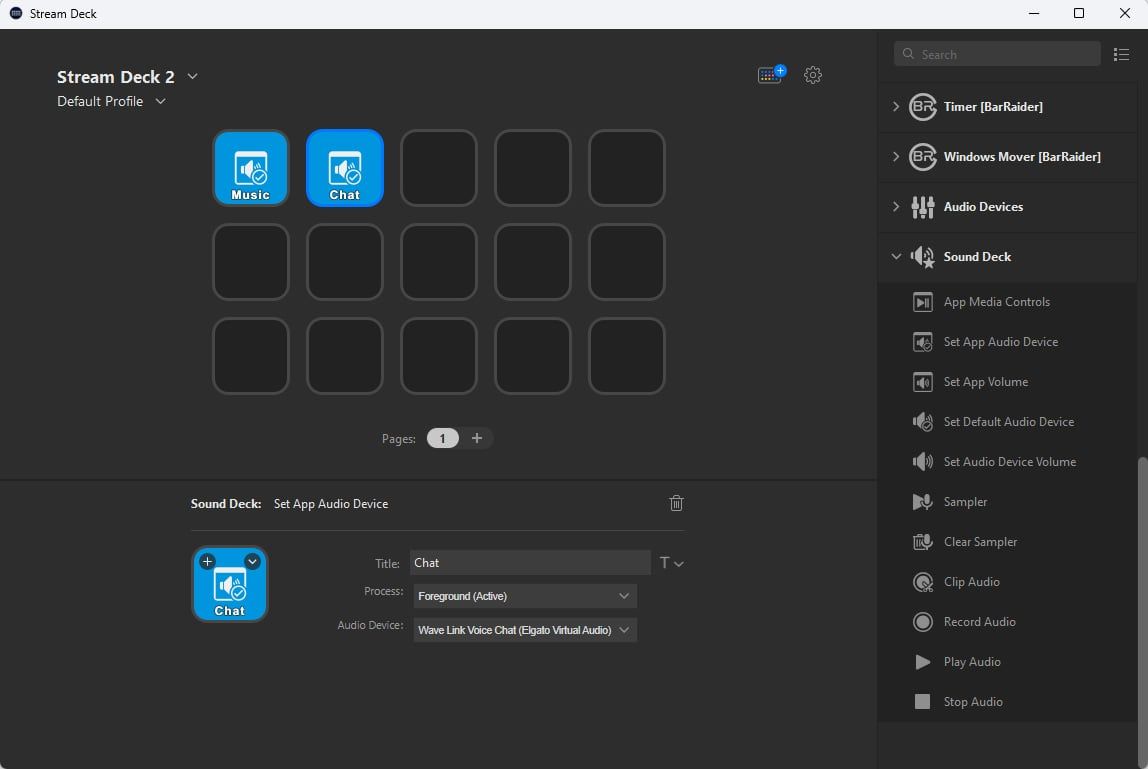Select the Play Audio action
Image resolution: width=1148 pixels, height=769 pixels.
click(x=971, y=662)
